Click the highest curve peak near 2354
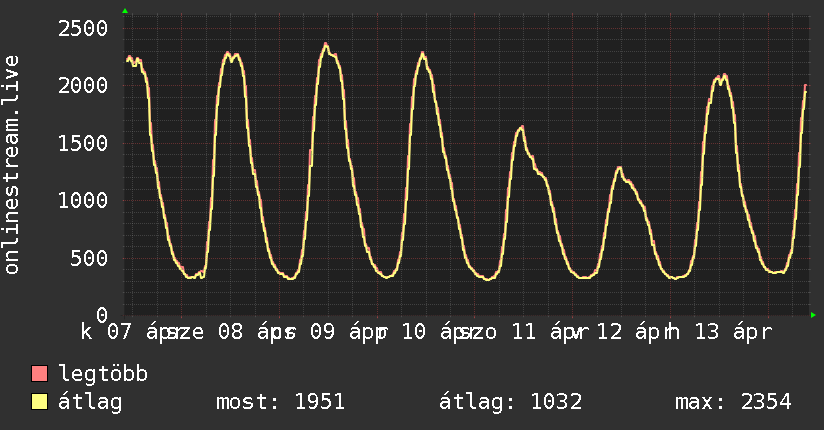824x430 pixels. pos(326,44)
